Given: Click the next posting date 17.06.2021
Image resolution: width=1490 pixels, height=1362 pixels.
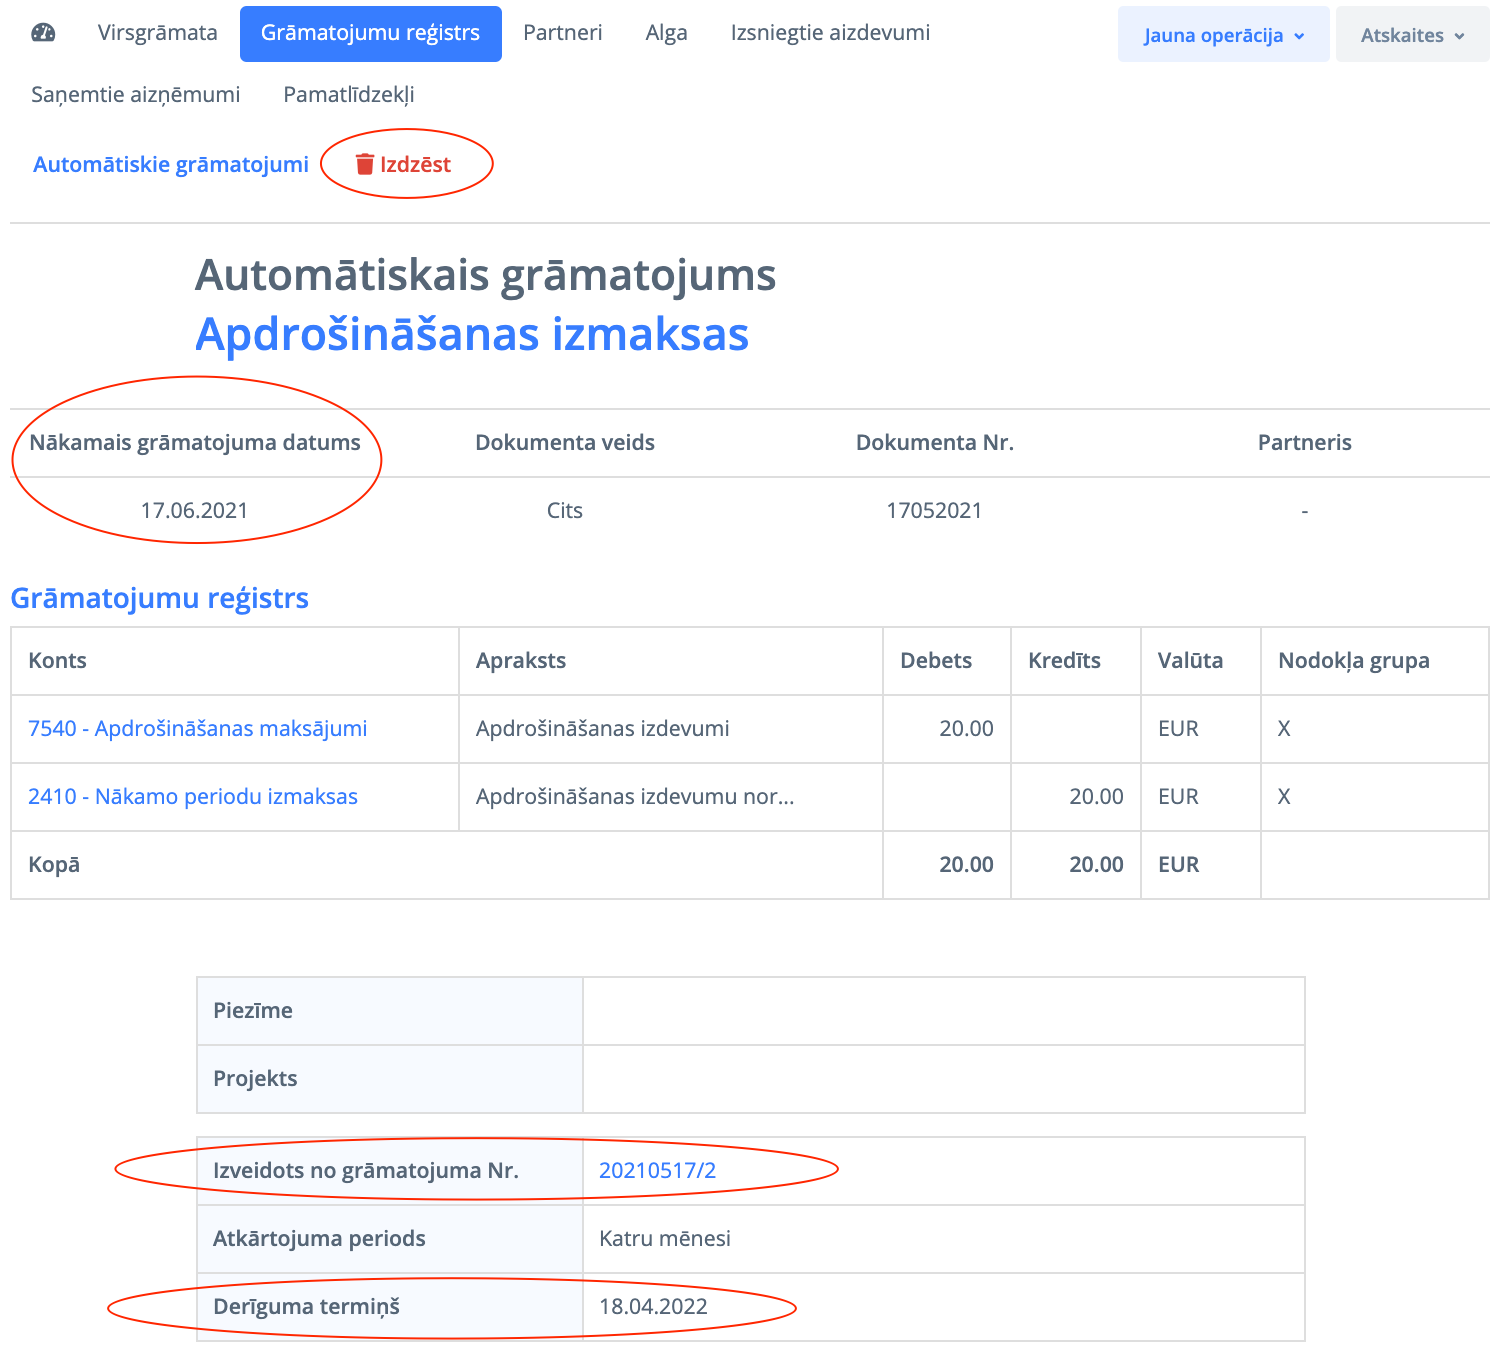Looking at the screenshot, I should click(x=194, y=511).
